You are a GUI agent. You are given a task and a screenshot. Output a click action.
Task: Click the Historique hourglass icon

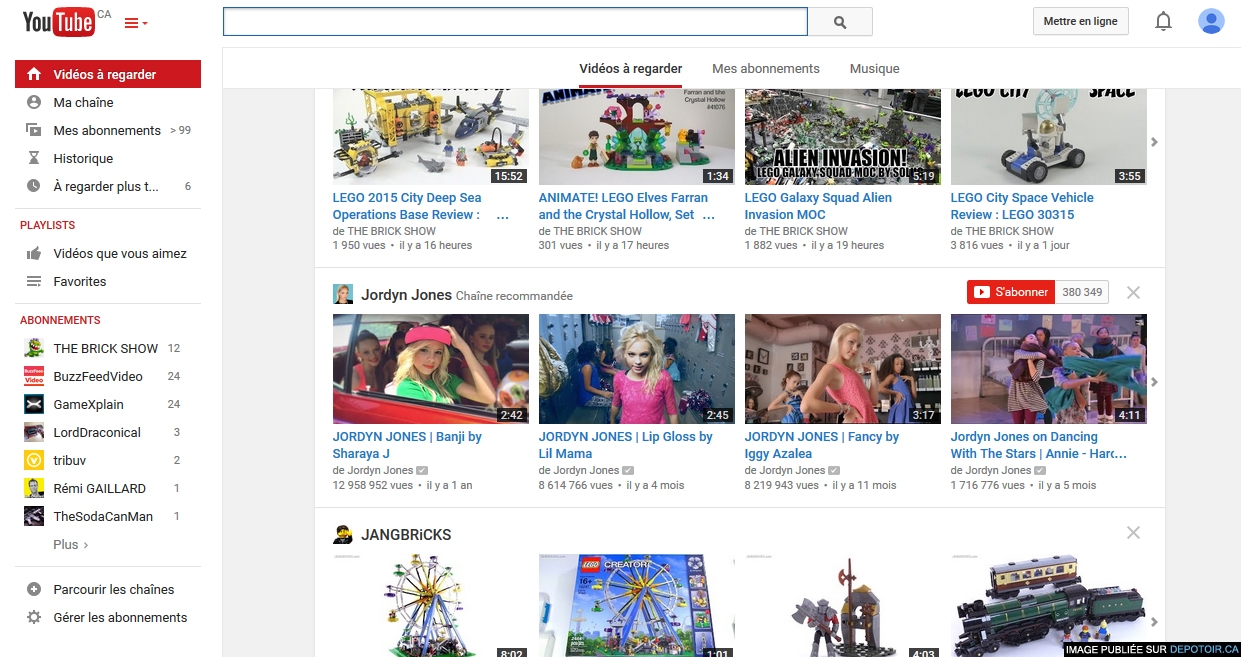click(x=34, y=158)
